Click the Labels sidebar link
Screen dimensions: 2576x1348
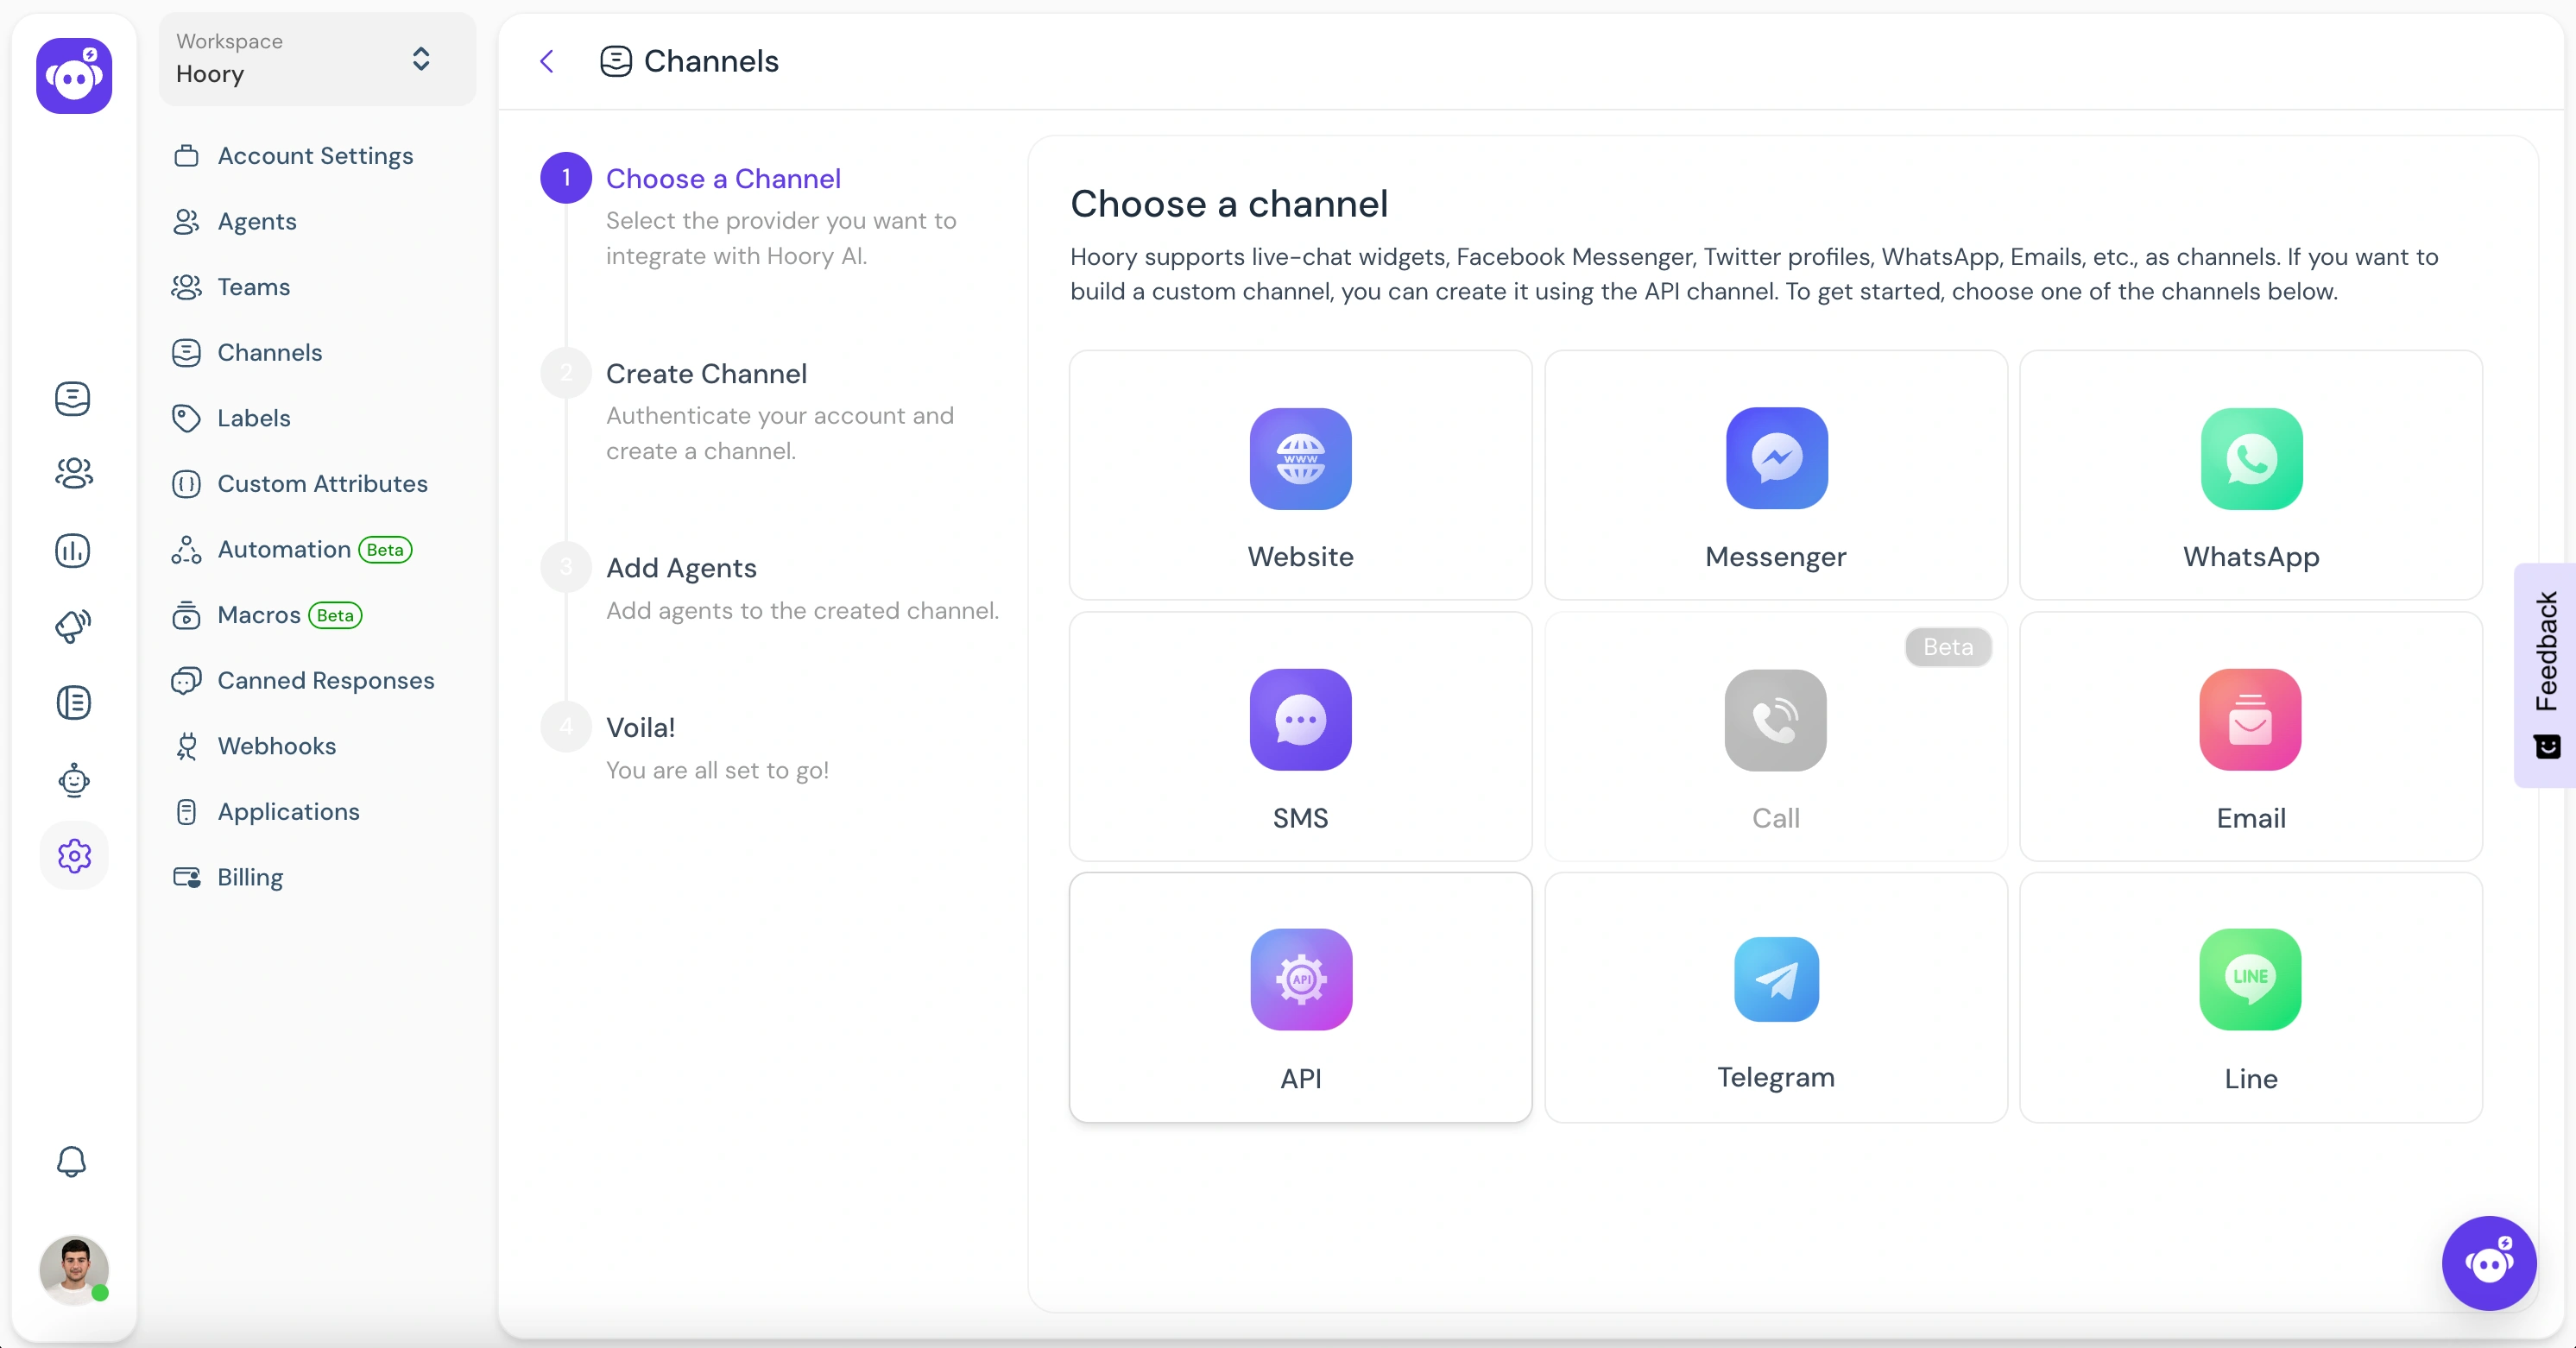tap(254, 418)
